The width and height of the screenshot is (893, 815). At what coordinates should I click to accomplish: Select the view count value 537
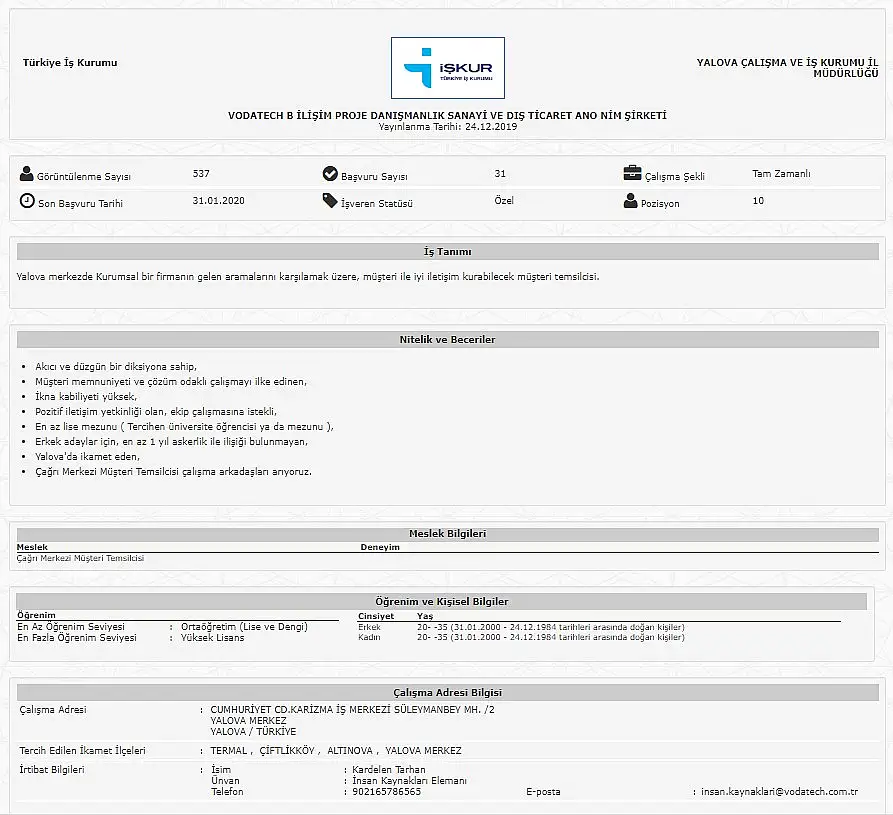201,173
